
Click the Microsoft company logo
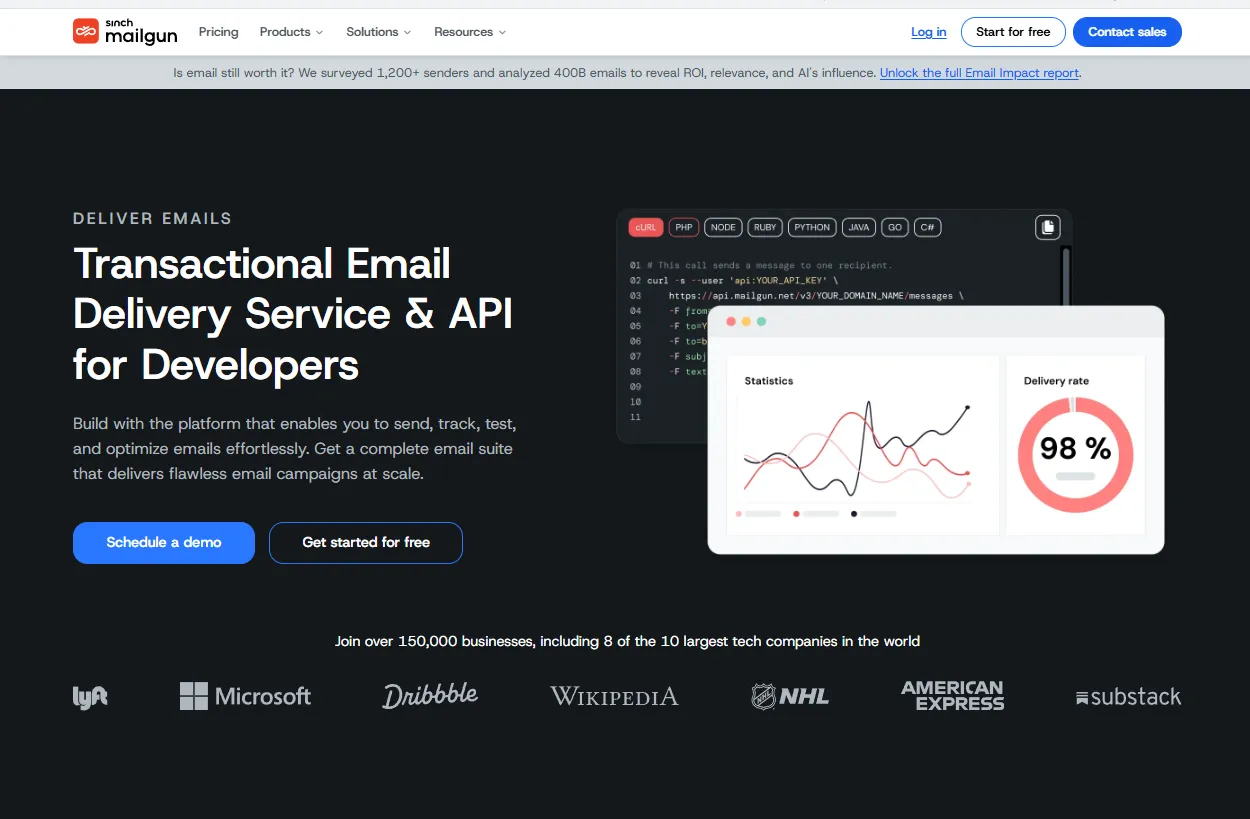click(246, 696)
